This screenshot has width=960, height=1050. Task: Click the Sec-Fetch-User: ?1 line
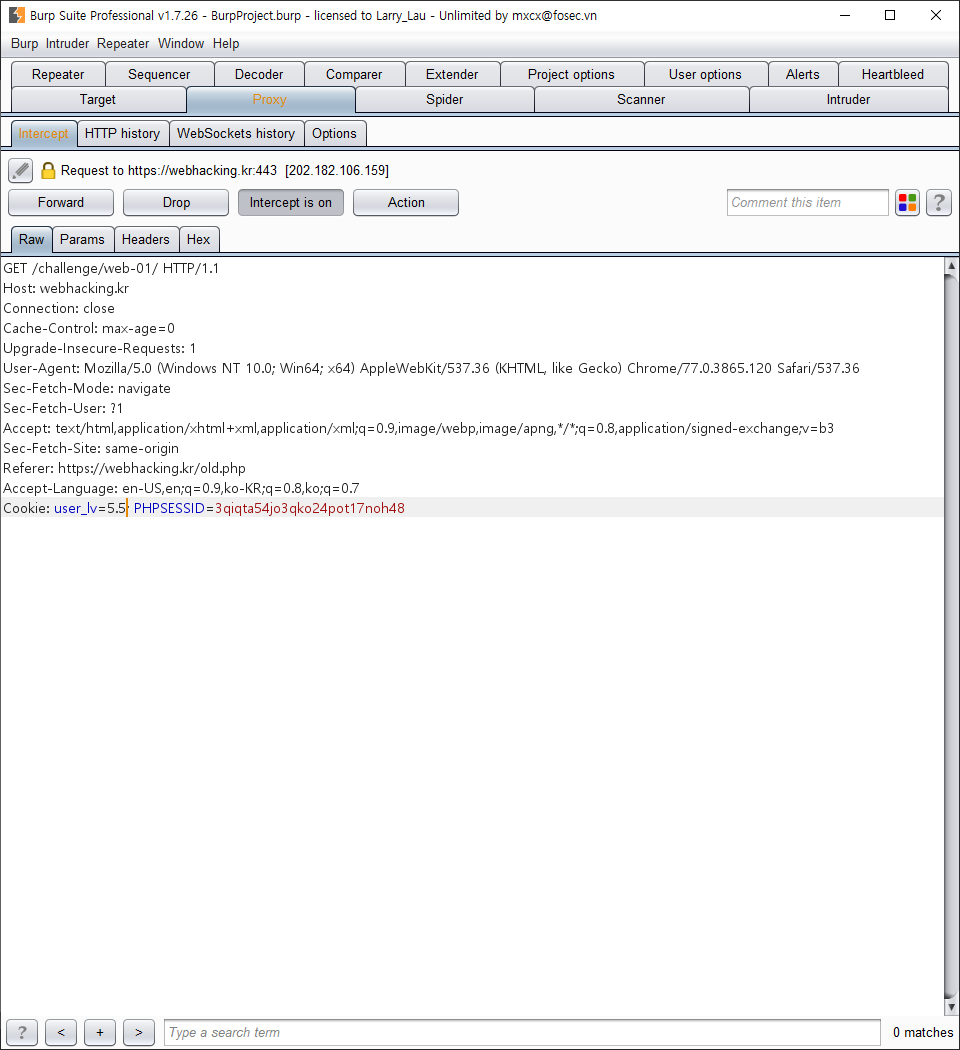(x=63, y=408)
